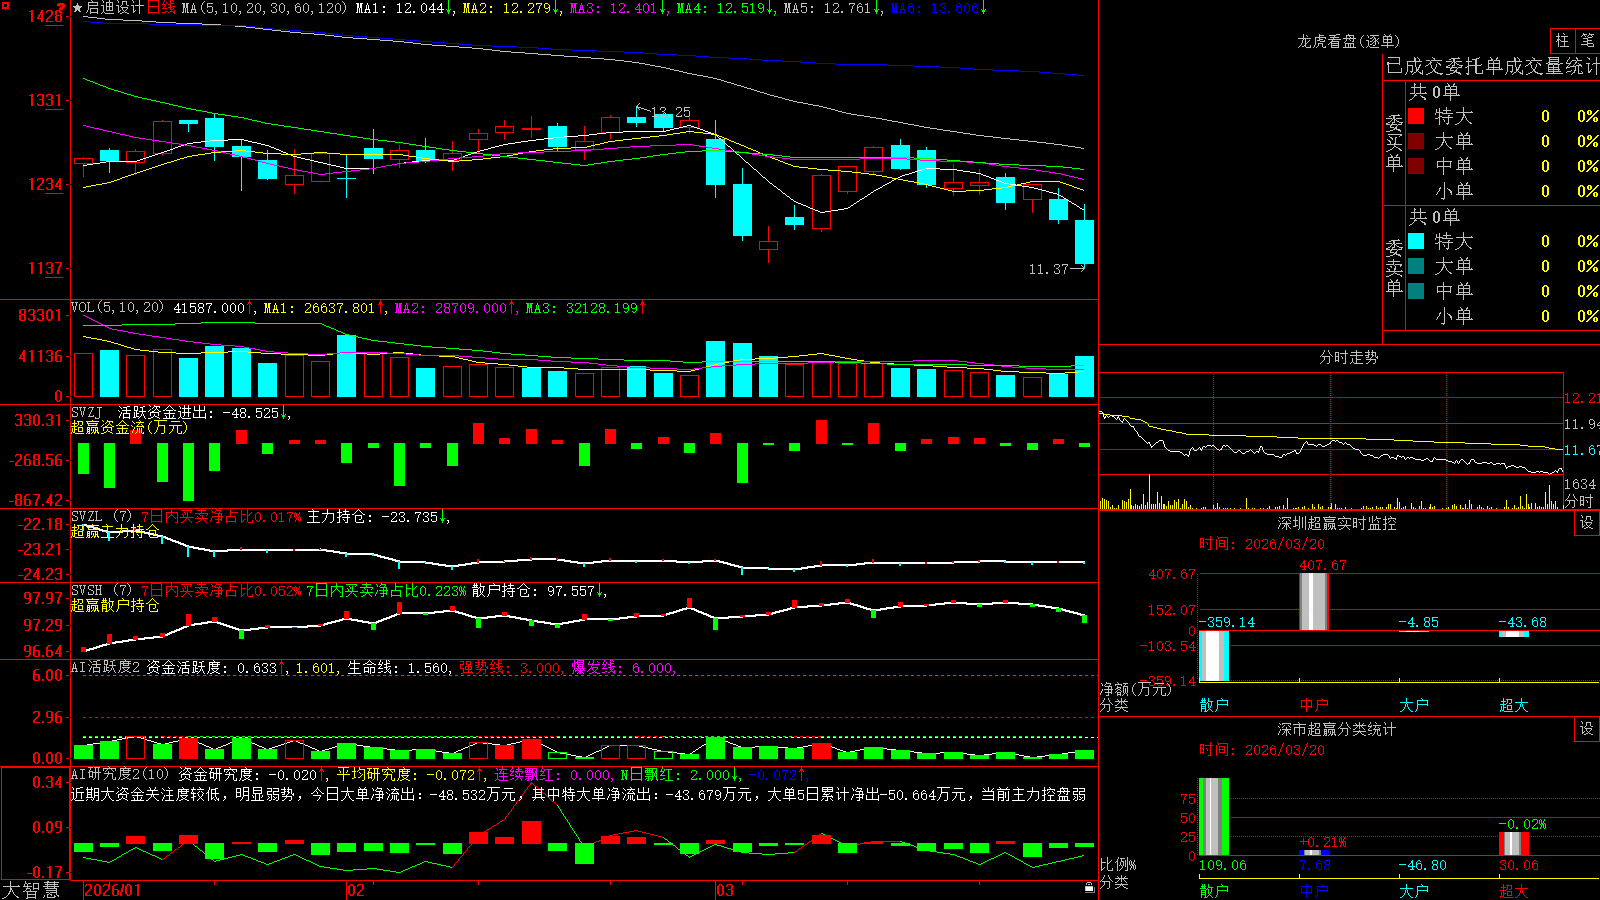
Task: Click the SVZL (7) indicator label
Action: point(101,517)
